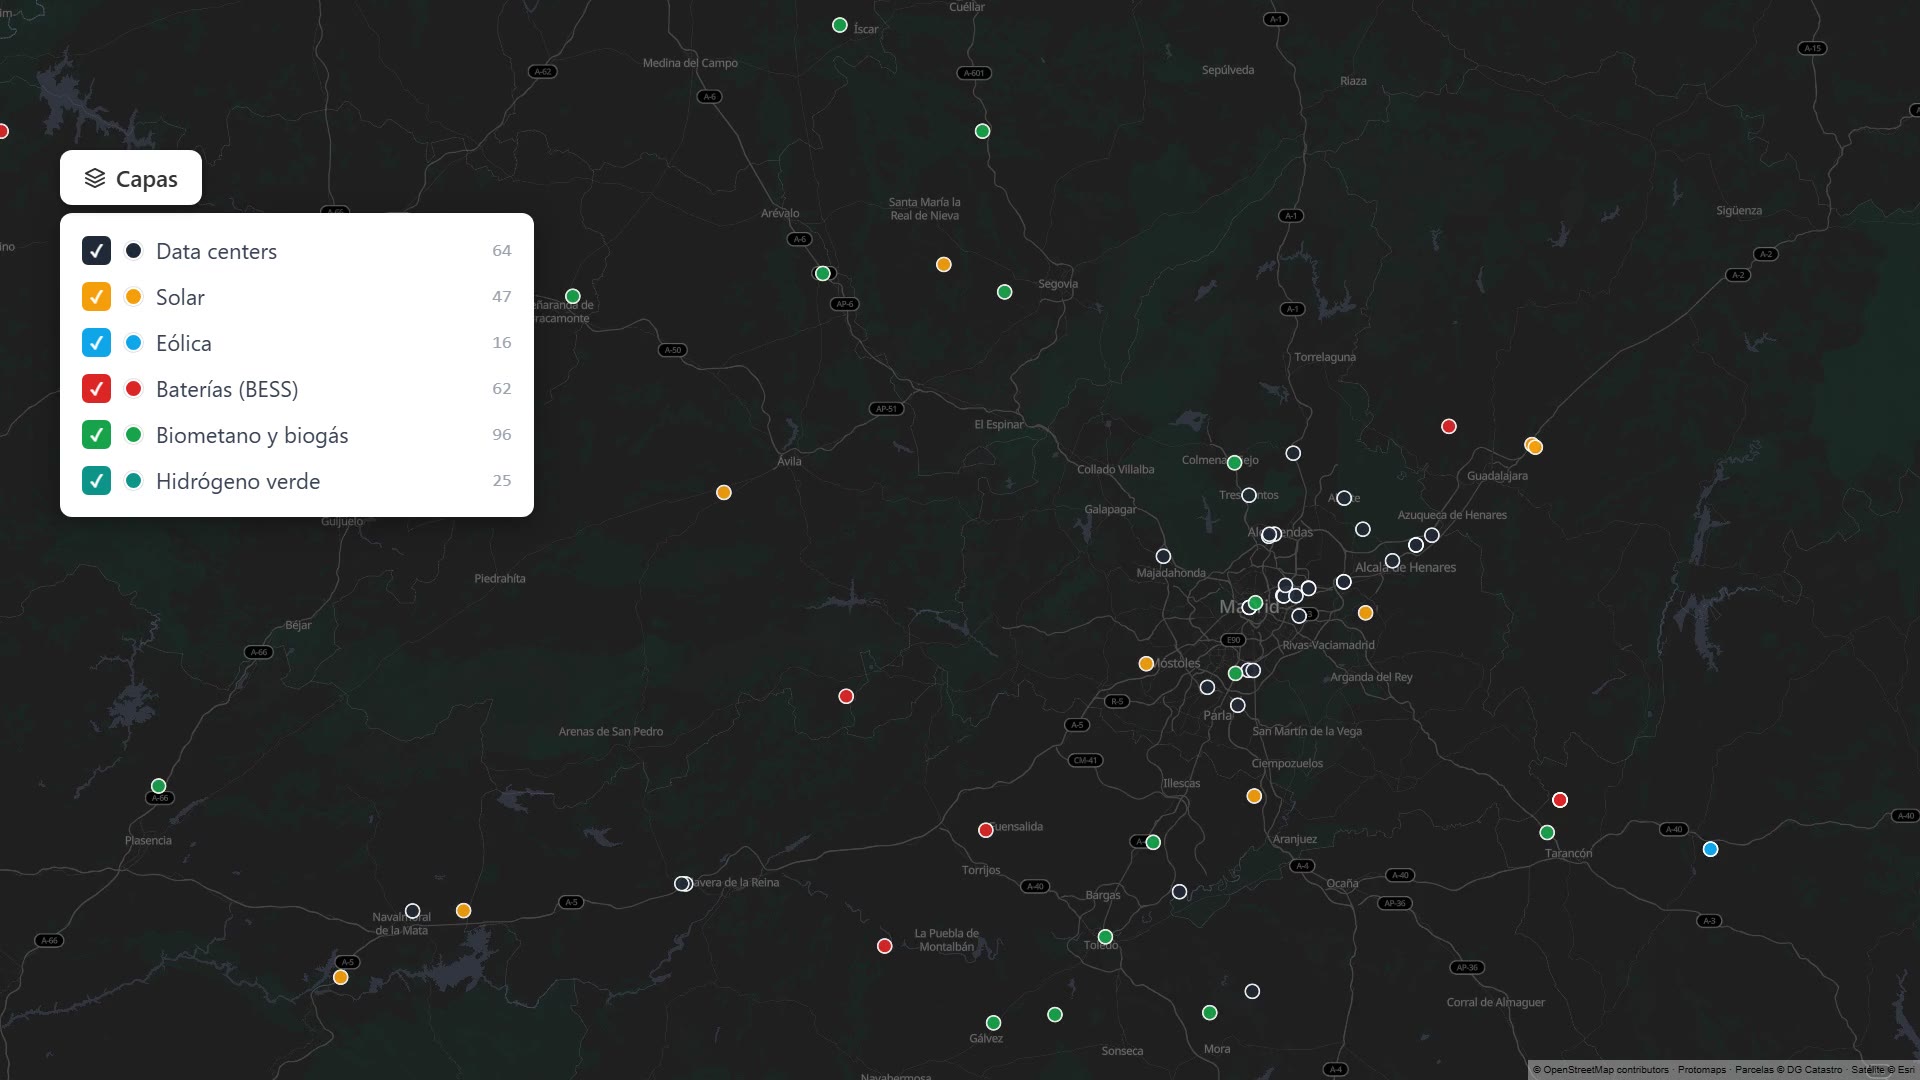
Task: Select the red battery marker north of Guadalajara
Action: pyautogui.click(x=1448, y=426)
